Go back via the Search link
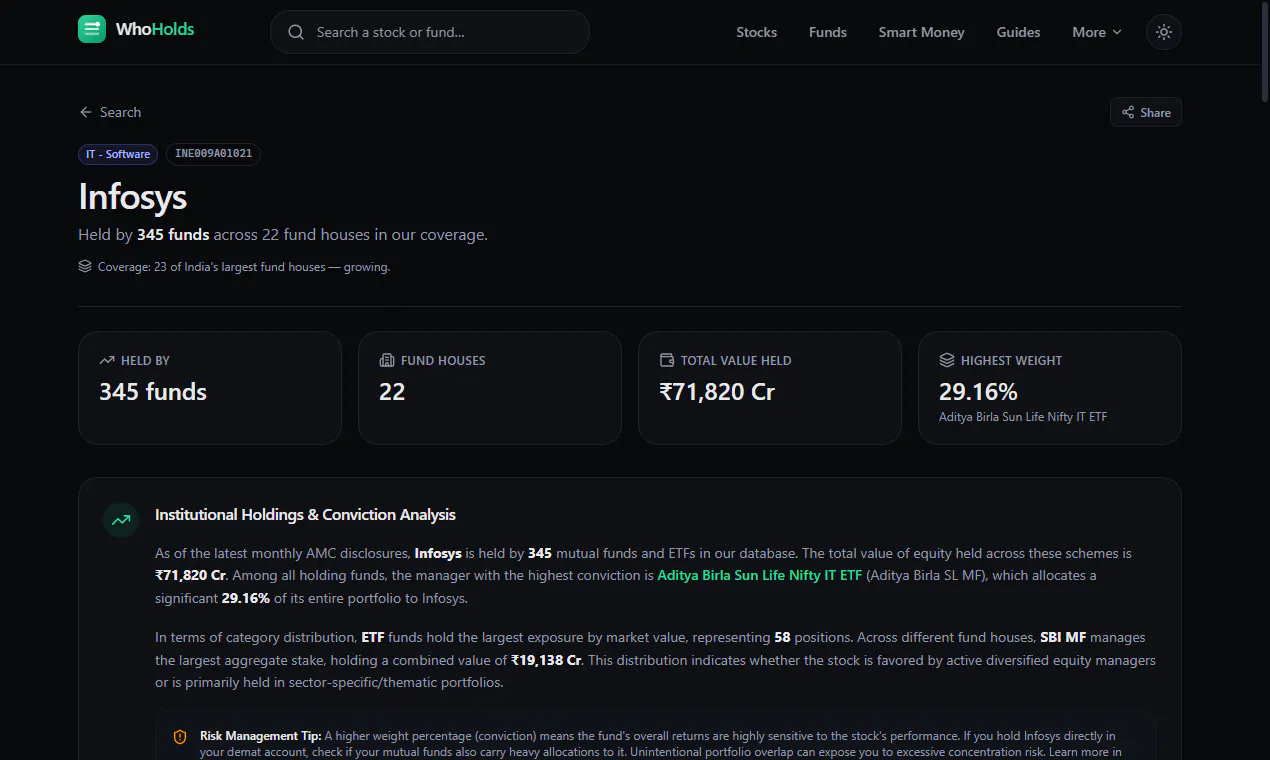Screen dimensions: 1270x760 point(110,112)
